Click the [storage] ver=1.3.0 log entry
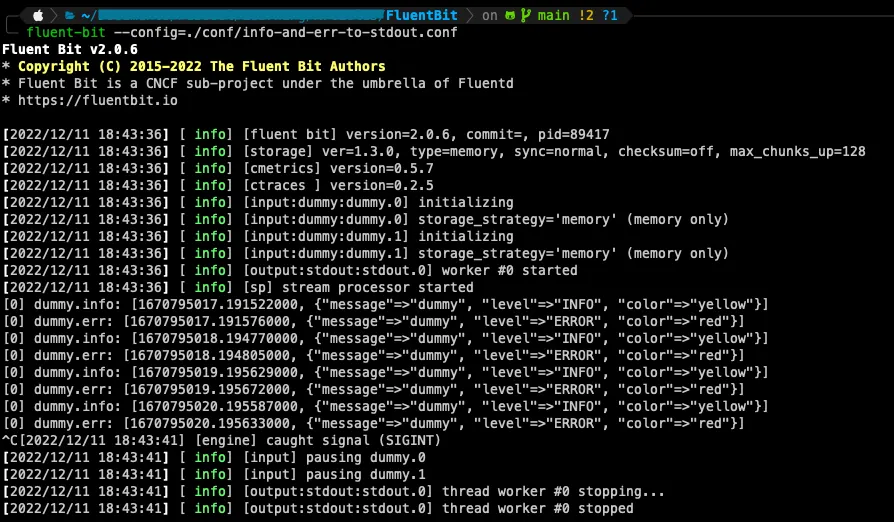Screen dimensions: 894x522 434,152
